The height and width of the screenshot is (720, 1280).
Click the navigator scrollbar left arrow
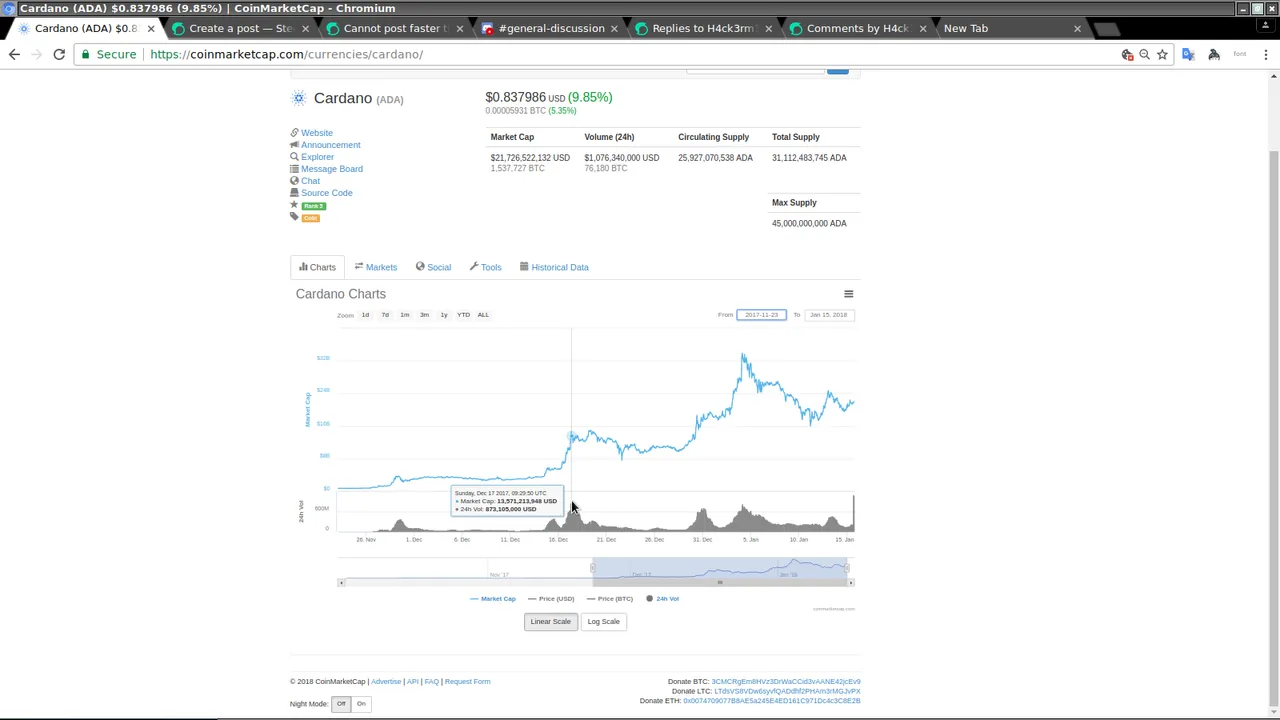click(x=341, y=583)
